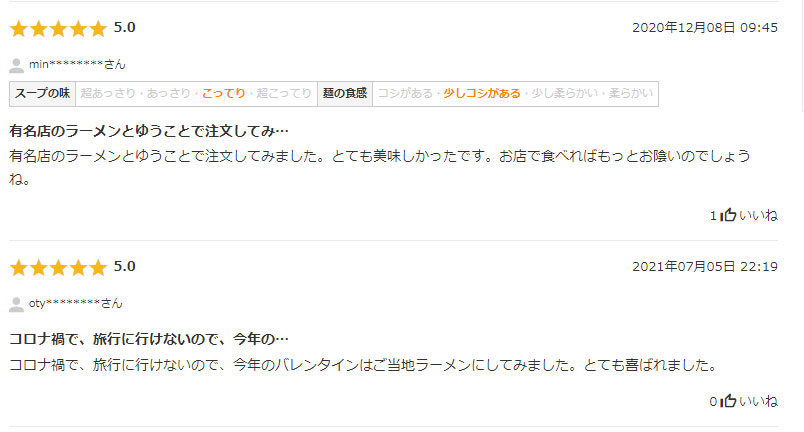Click the thumbs-up icon on the min review
804x432 pixels.
(728, 215)
